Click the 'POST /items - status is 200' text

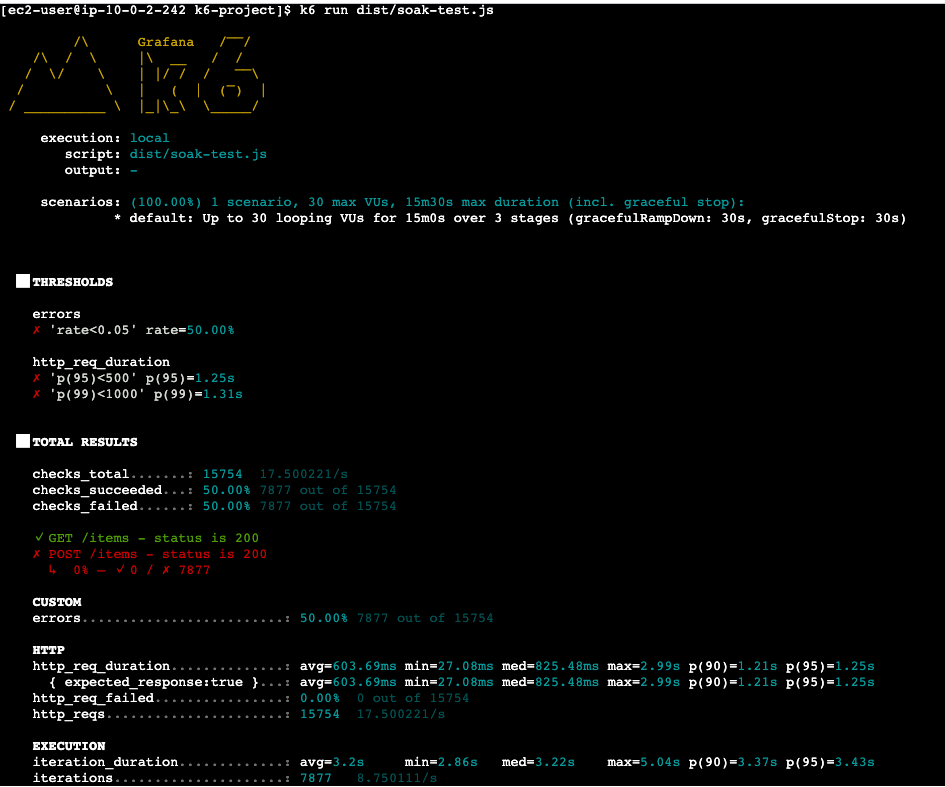pos(158,554)
